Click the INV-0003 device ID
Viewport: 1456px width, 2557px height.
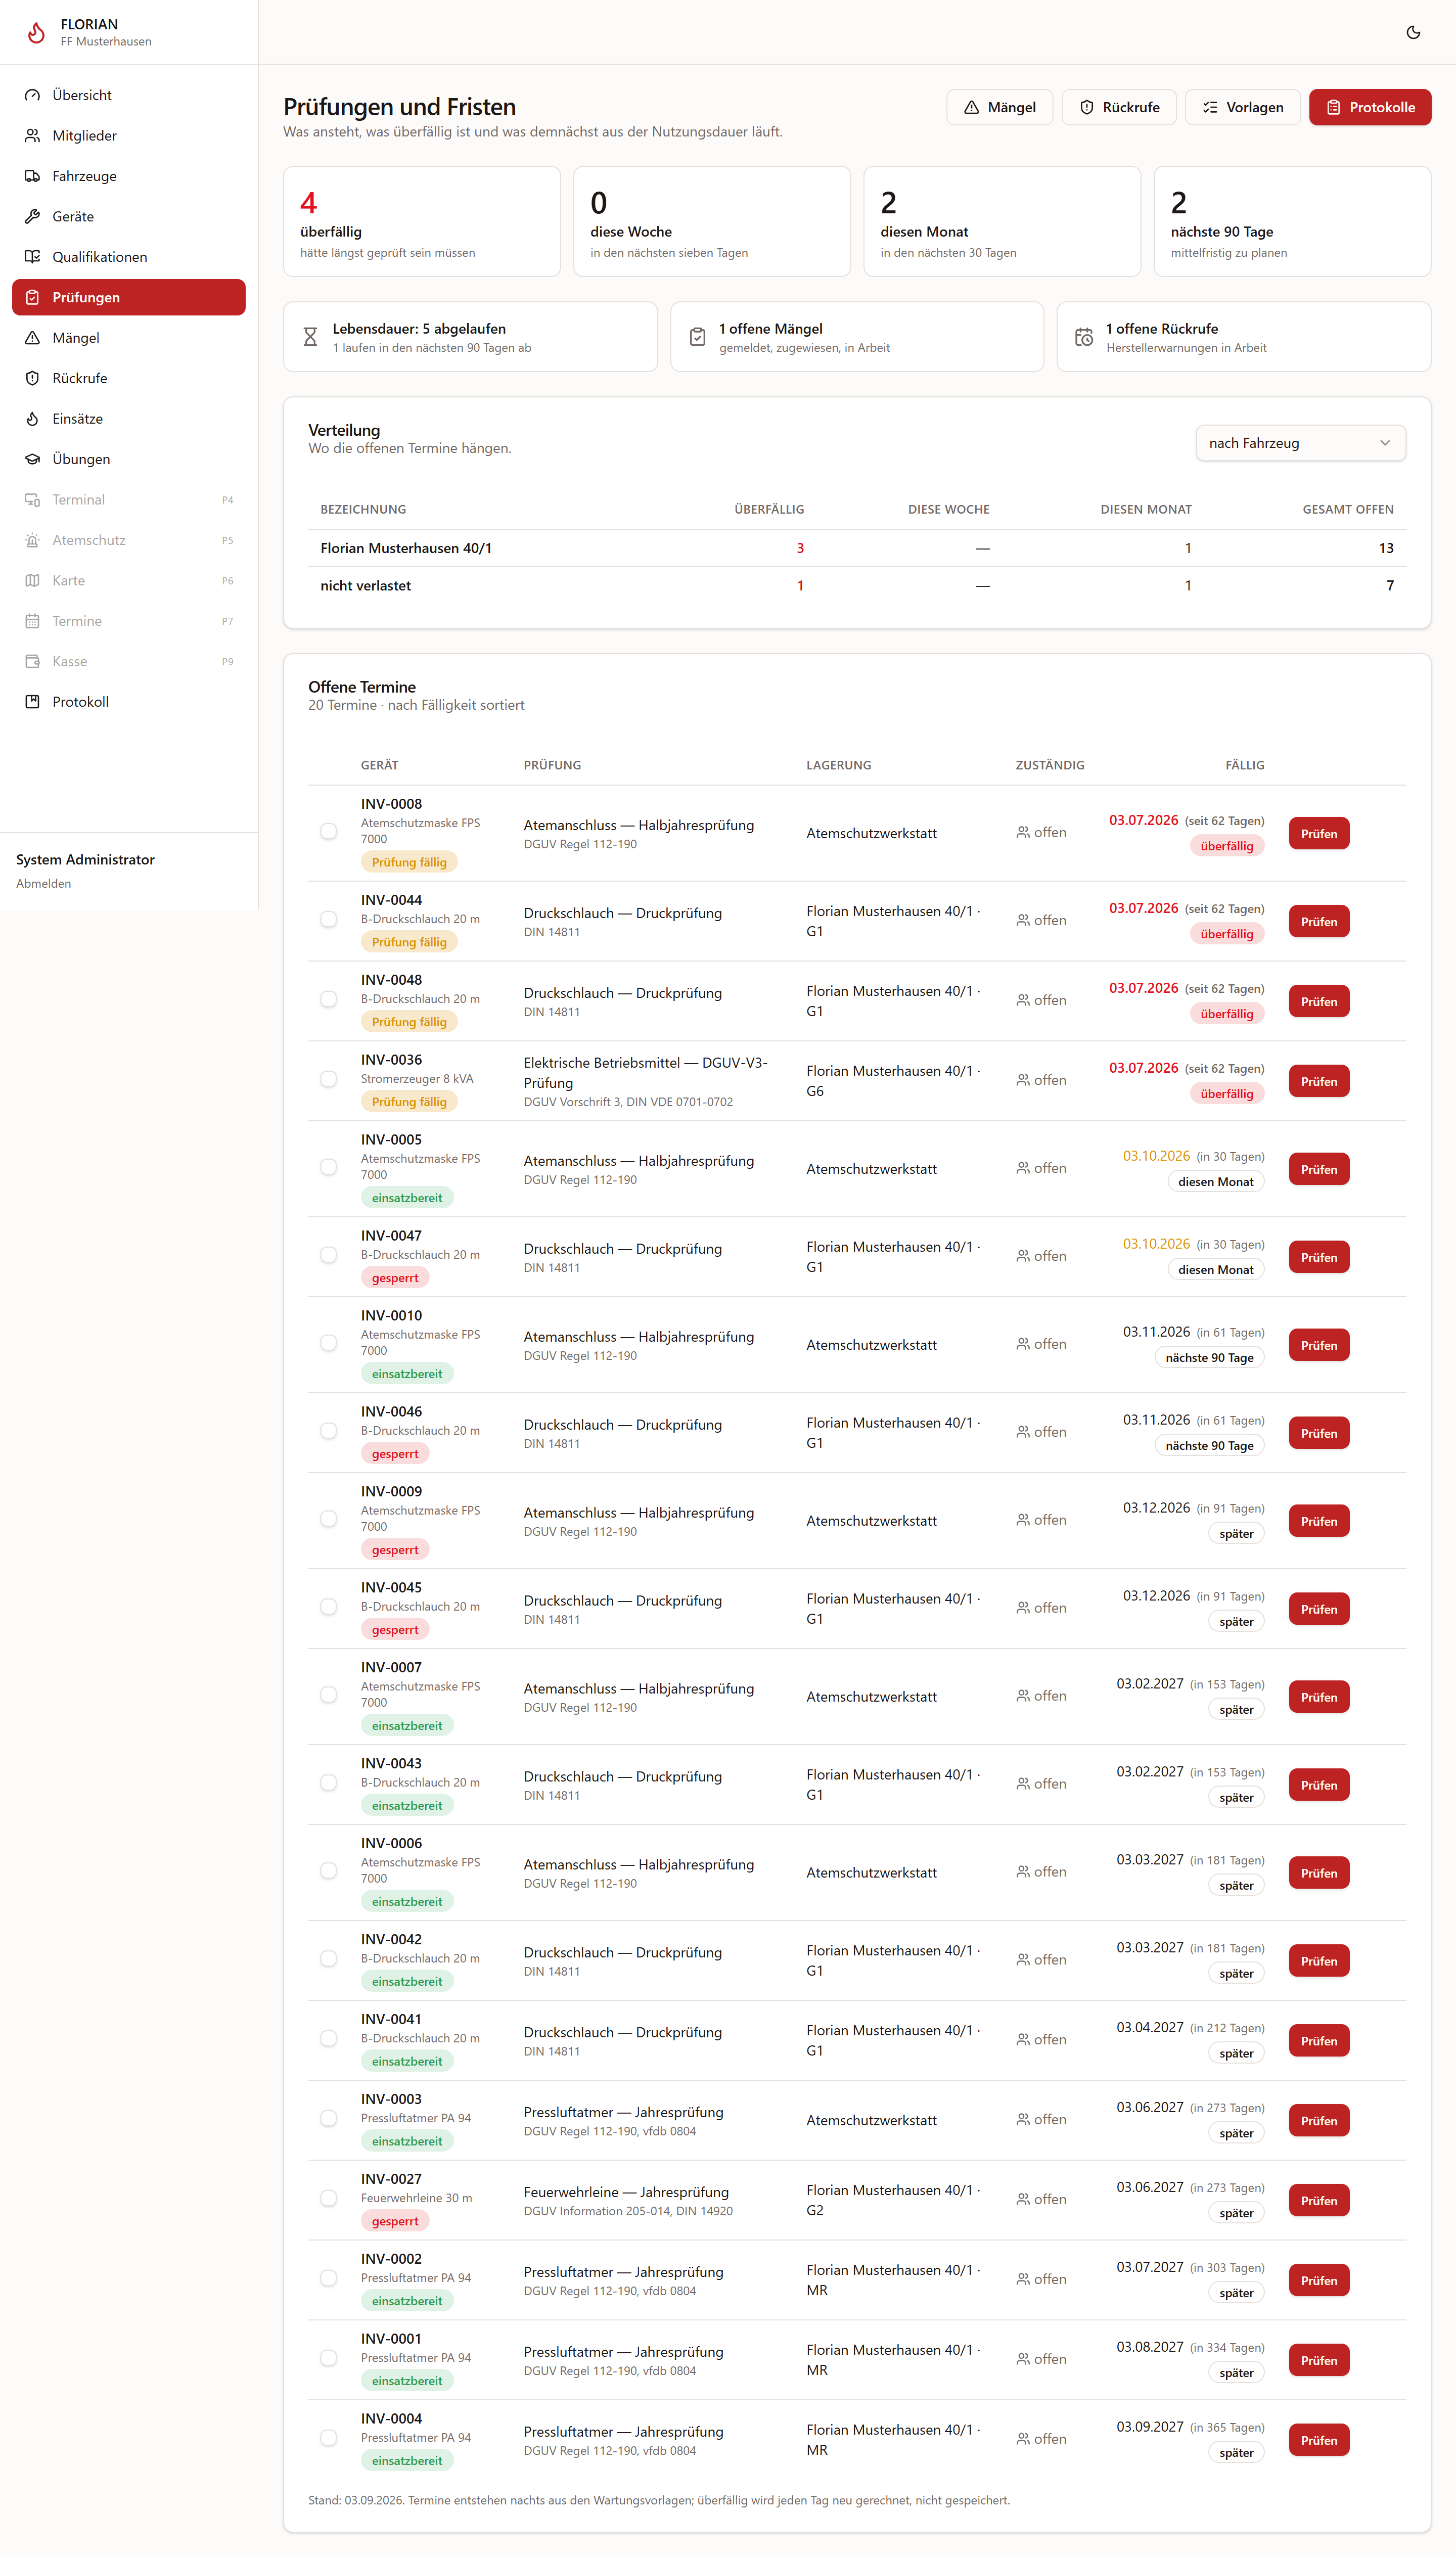391,2099
